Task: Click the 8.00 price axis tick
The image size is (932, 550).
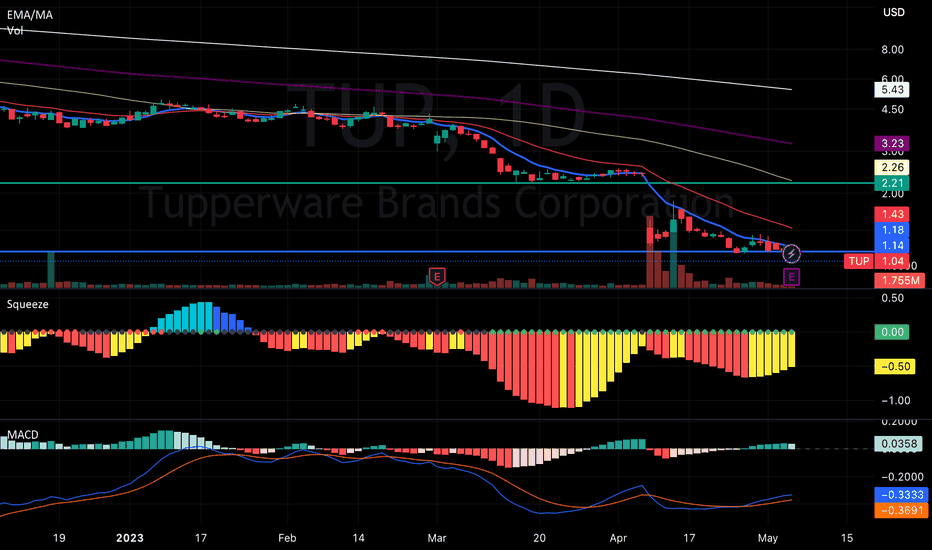Action: pyautogui.click(x=892, y=50)
